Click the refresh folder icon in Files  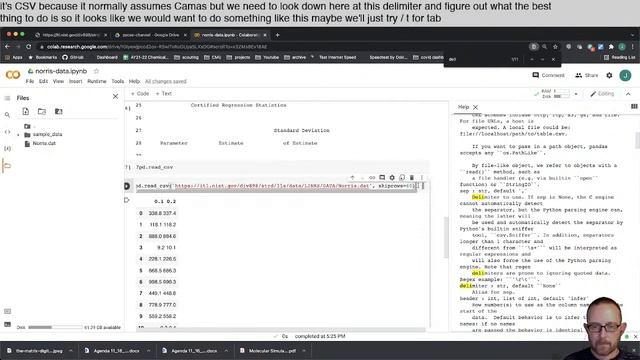[42, 111]
